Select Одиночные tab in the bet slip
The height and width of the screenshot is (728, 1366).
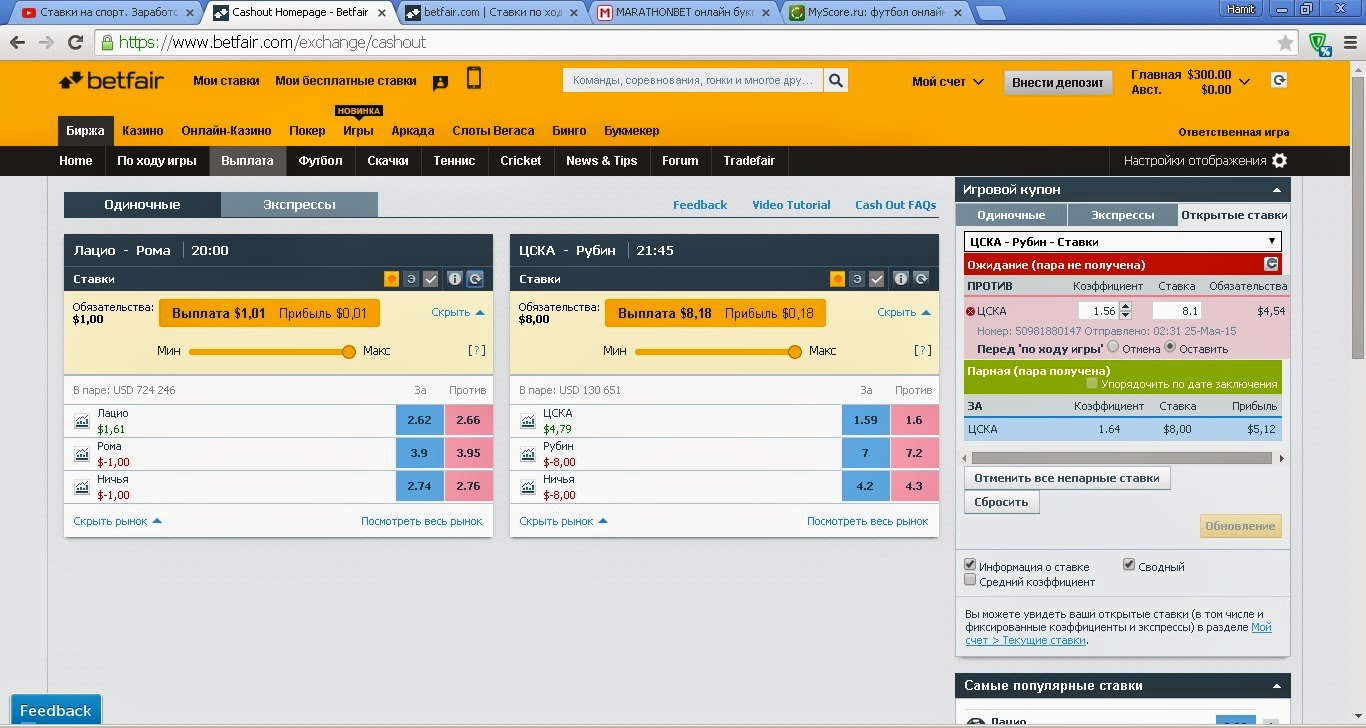[x=1011, y=215]
